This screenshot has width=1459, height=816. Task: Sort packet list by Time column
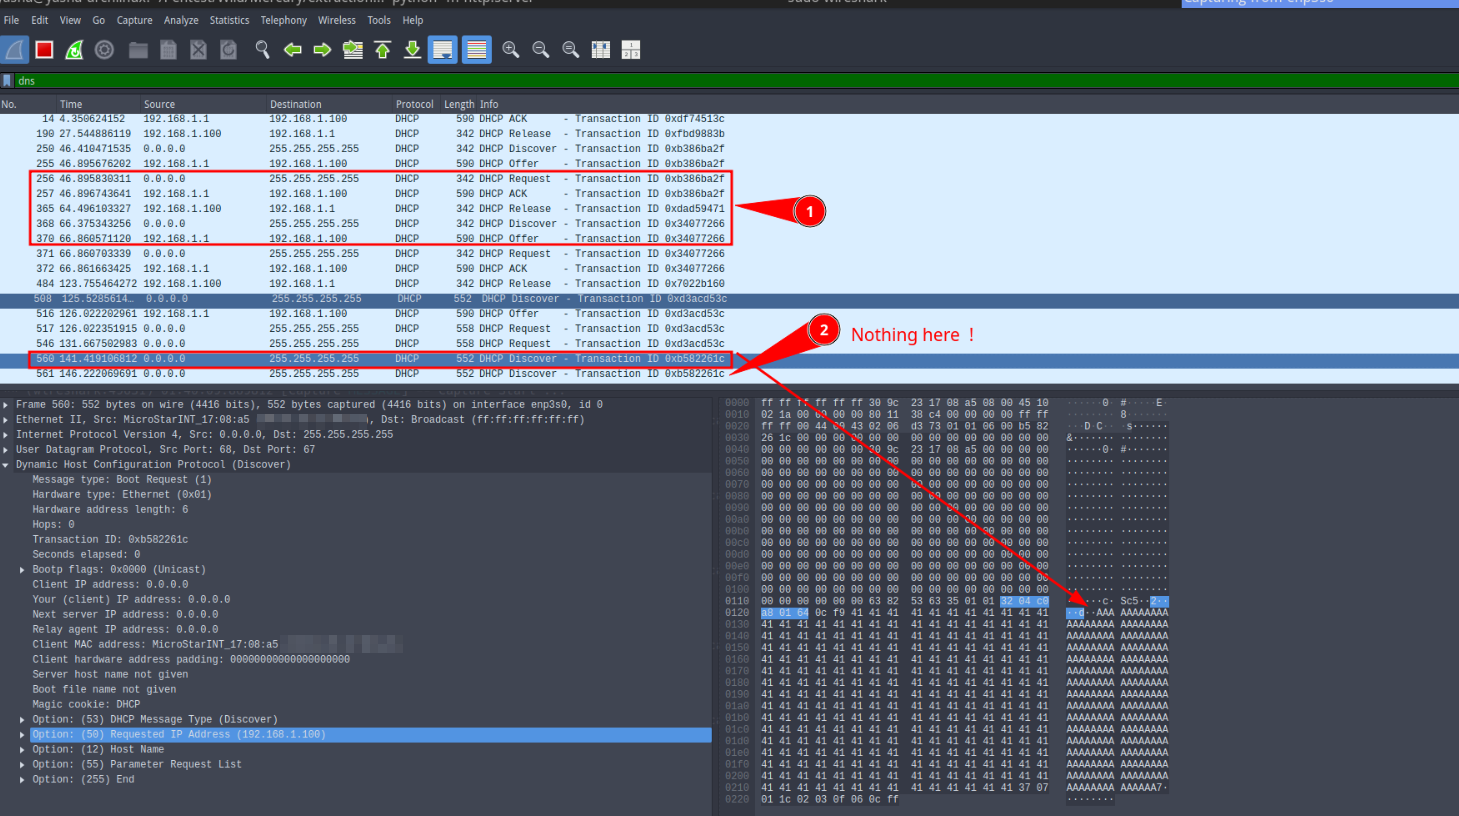tap(71, 104)
